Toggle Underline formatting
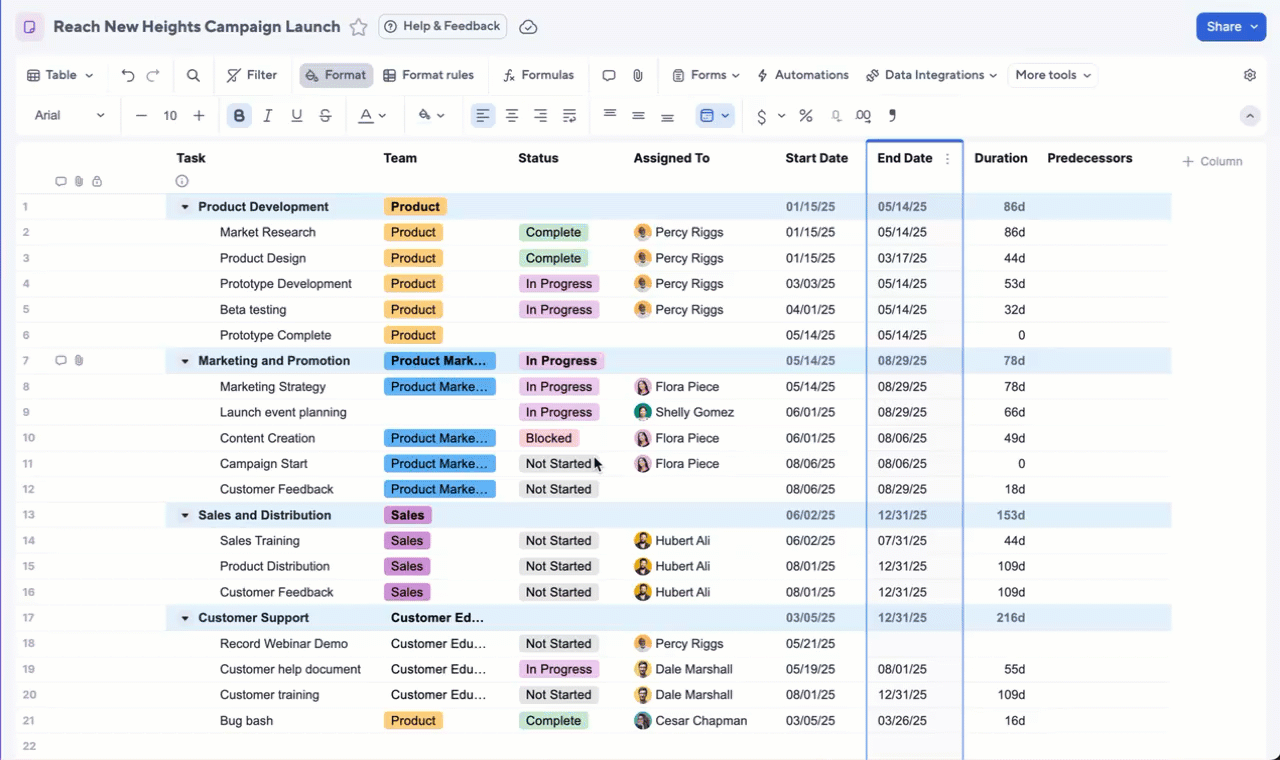The height and width of the screenshot is (760, 1280). [x=296, y=115]
